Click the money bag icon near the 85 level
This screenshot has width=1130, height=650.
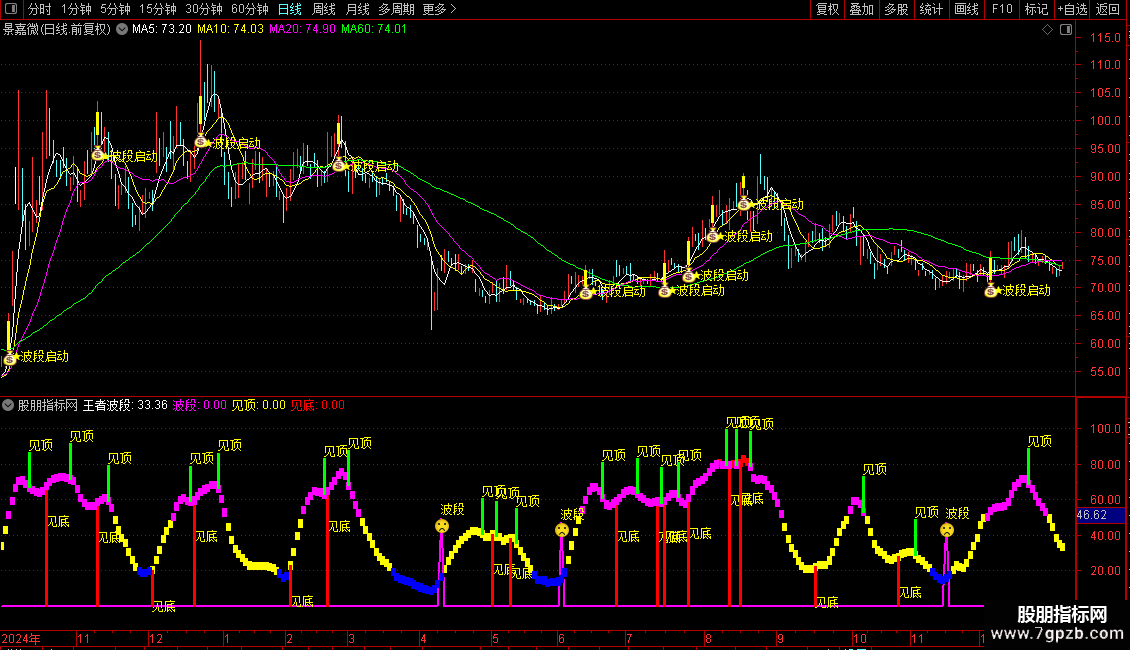[x=744, y=204]
